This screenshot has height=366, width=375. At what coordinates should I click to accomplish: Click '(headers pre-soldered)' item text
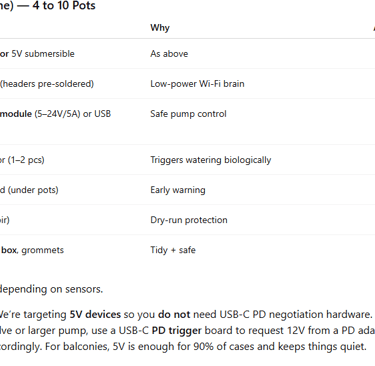pos(47,84)
